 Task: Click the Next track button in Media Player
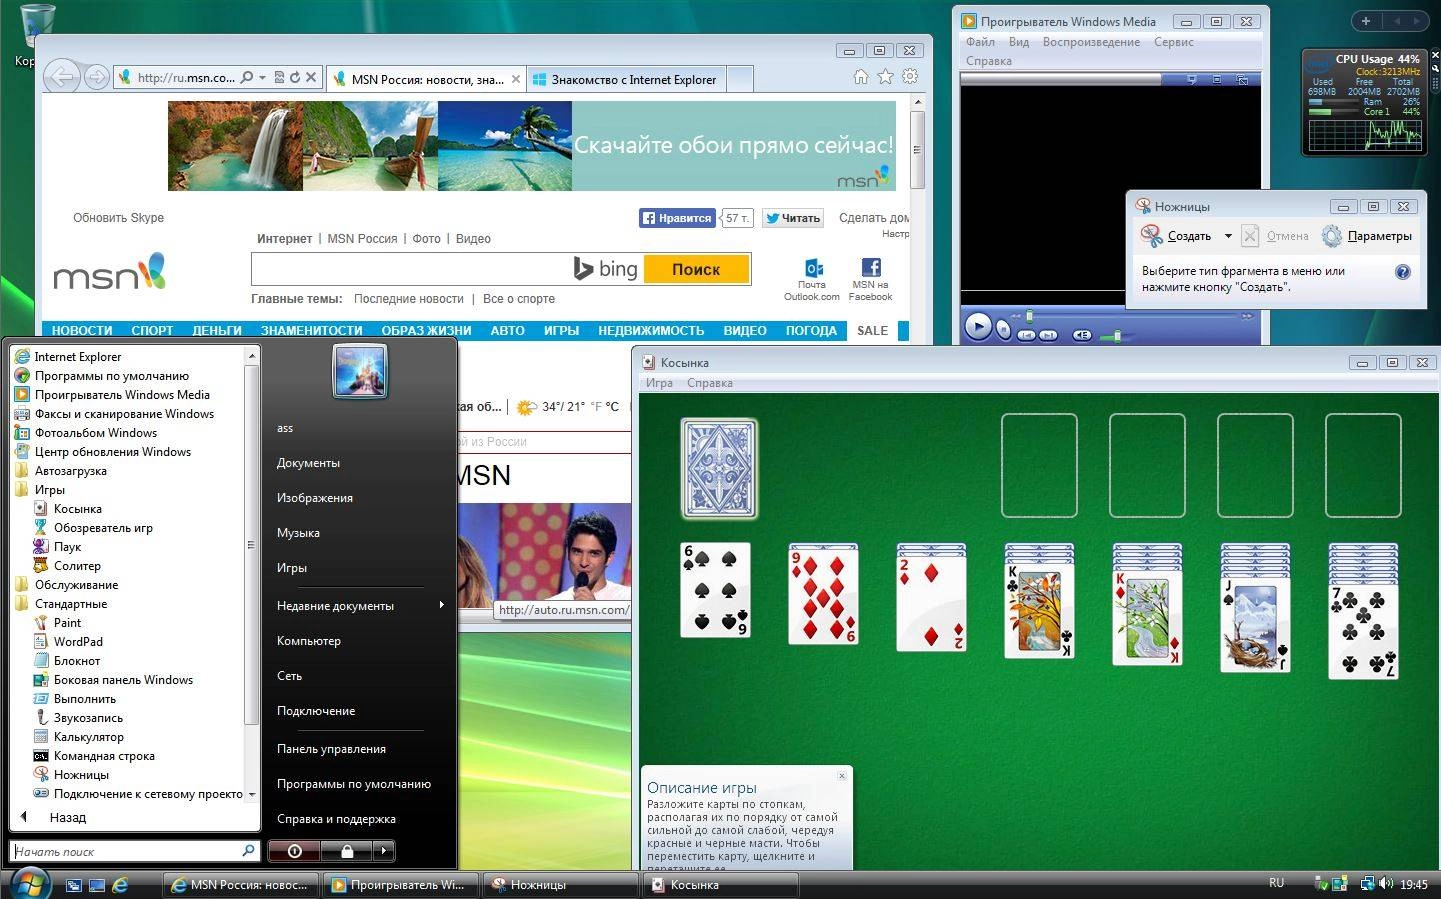(x=1048, y=335)
